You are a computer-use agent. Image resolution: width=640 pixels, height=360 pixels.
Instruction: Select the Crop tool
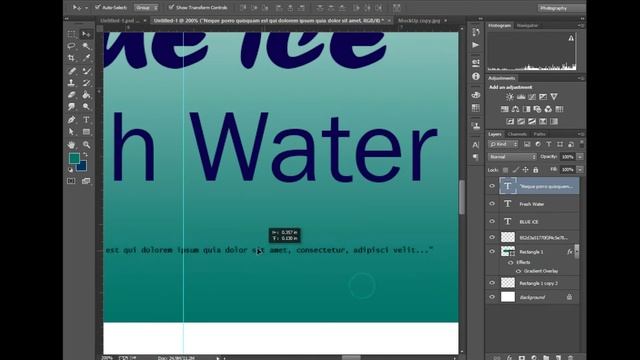click(71, 58)
